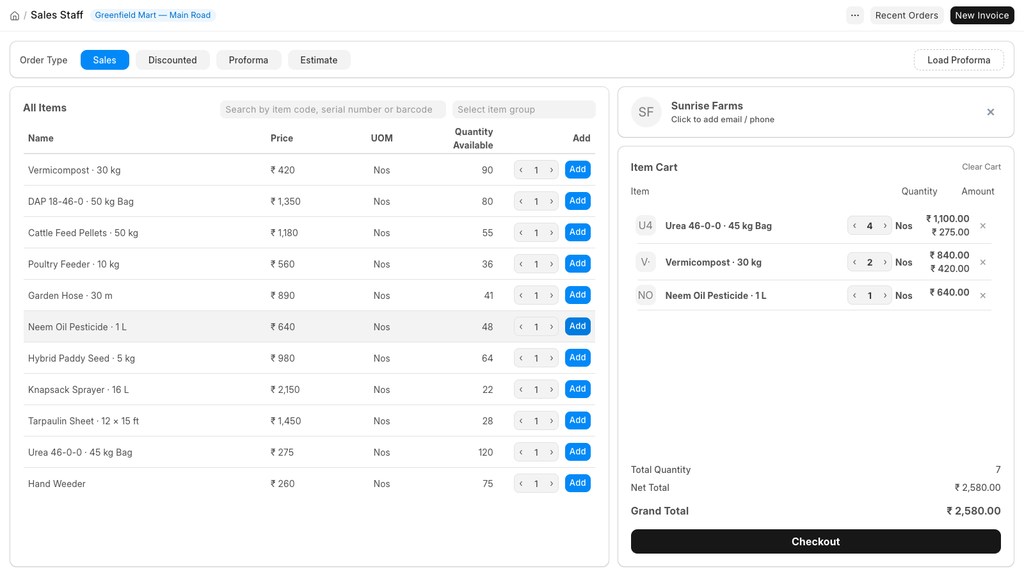Add Tarpaulin Sheet to cart
This screenshot has width=1024, height=576.
tap(577, 421)
